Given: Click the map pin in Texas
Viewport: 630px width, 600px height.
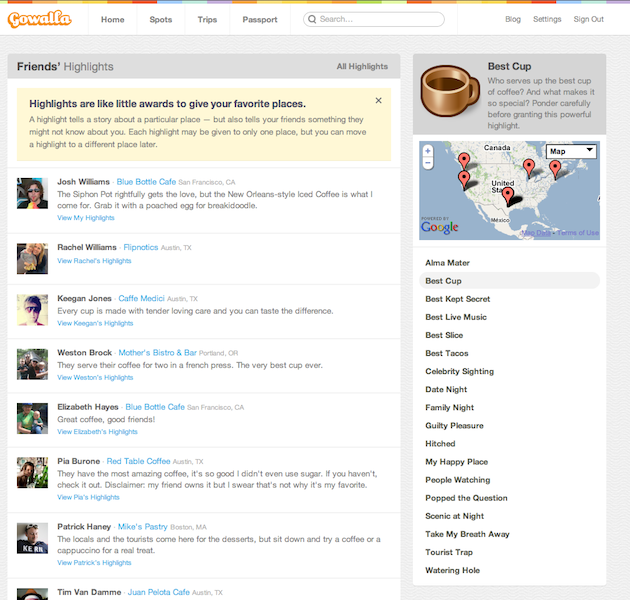Looking at the screenshot, I should point(508,196).
